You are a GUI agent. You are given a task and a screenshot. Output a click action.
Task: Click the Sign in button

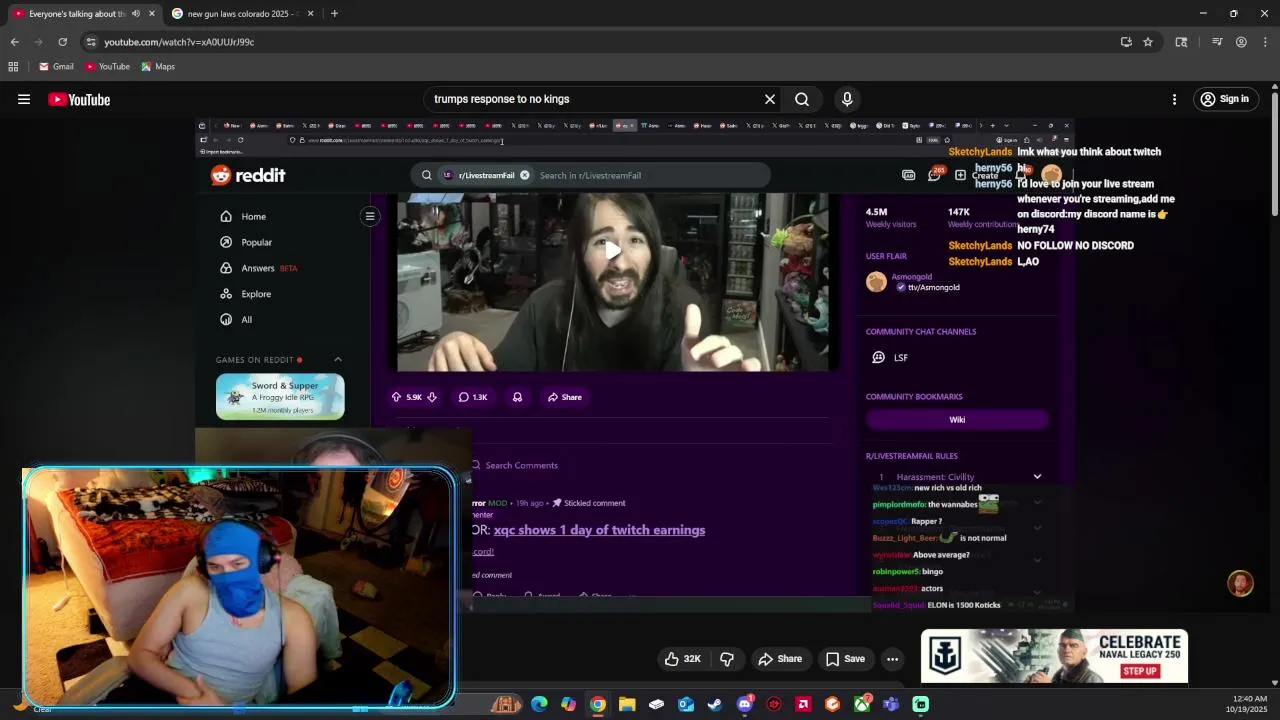[x=1225, y=99]
